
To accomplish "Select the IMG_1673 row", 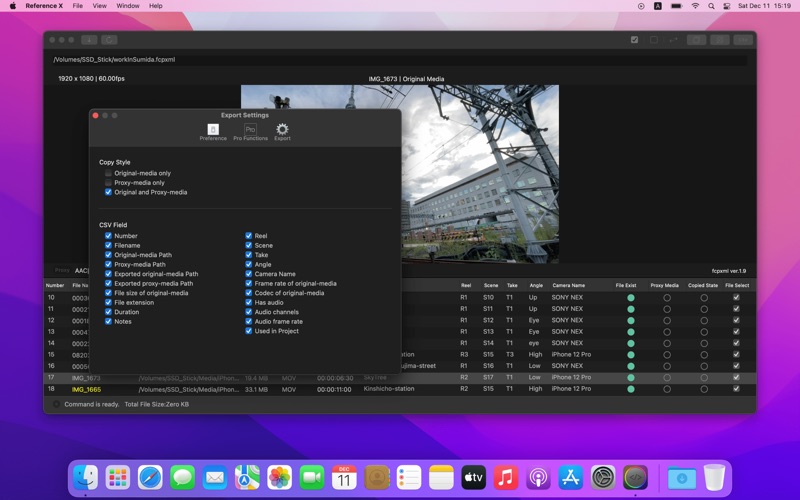I will point(399,378).
